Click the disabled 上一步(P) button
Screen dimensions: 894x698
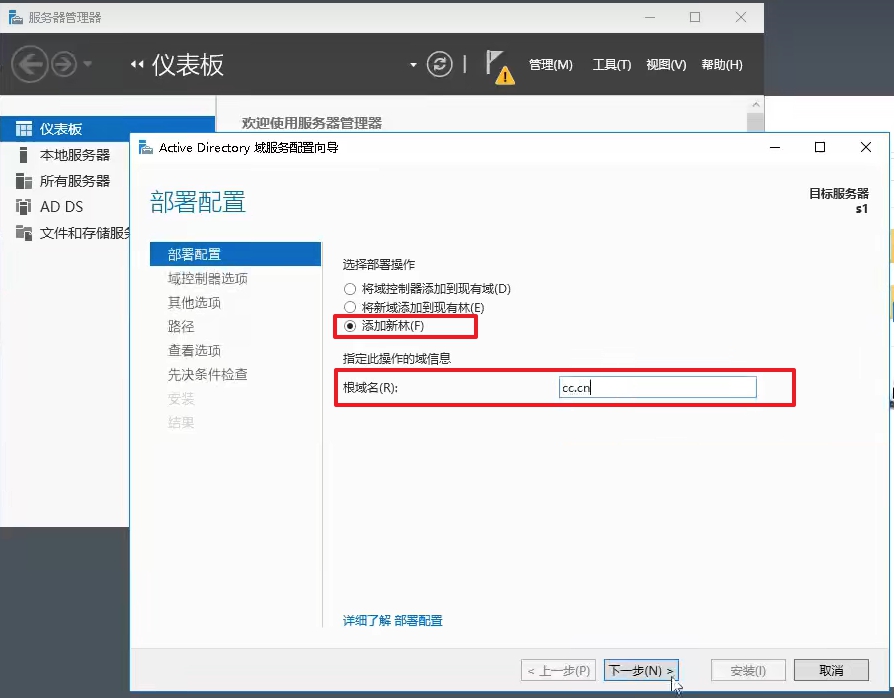[x=558, y=671]
